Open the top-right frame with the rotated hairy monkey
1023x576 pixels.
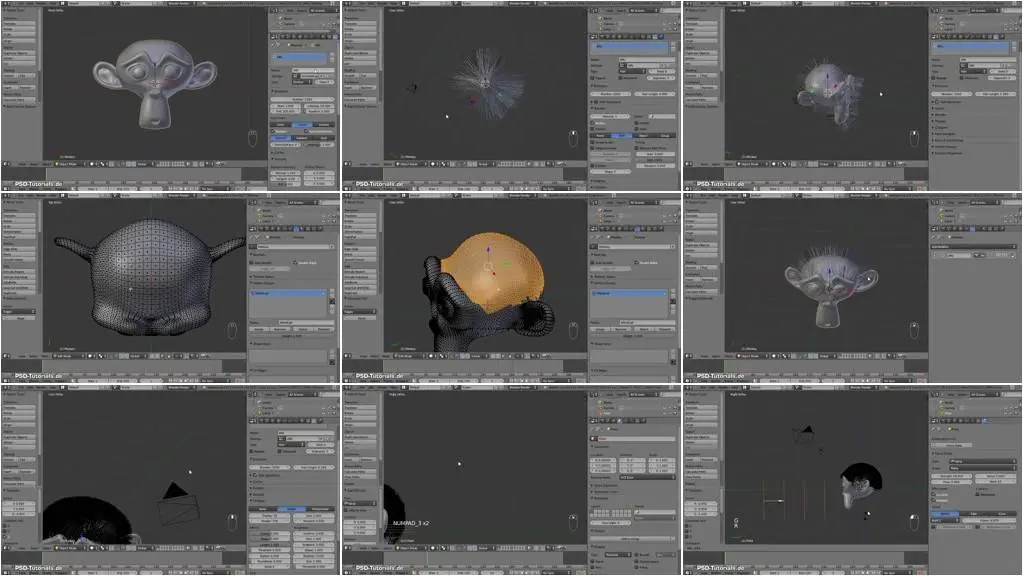click(852, 95)
